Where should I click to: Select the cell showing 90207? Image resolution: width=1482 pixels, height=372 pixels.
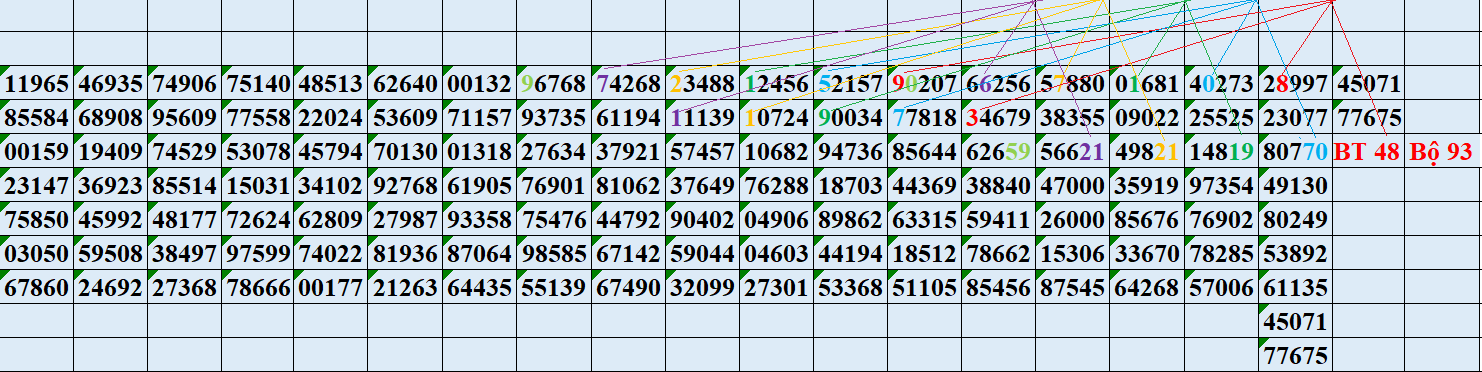[x=924, y=84]
